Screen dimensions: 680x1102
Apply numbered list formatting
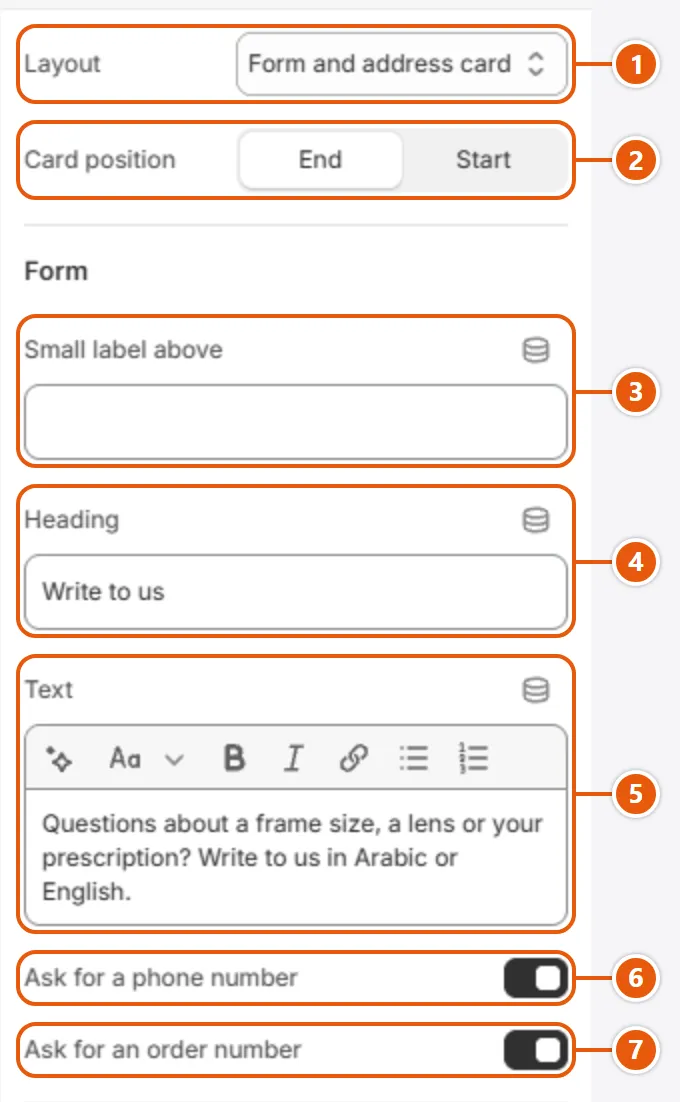coord(473,759)
